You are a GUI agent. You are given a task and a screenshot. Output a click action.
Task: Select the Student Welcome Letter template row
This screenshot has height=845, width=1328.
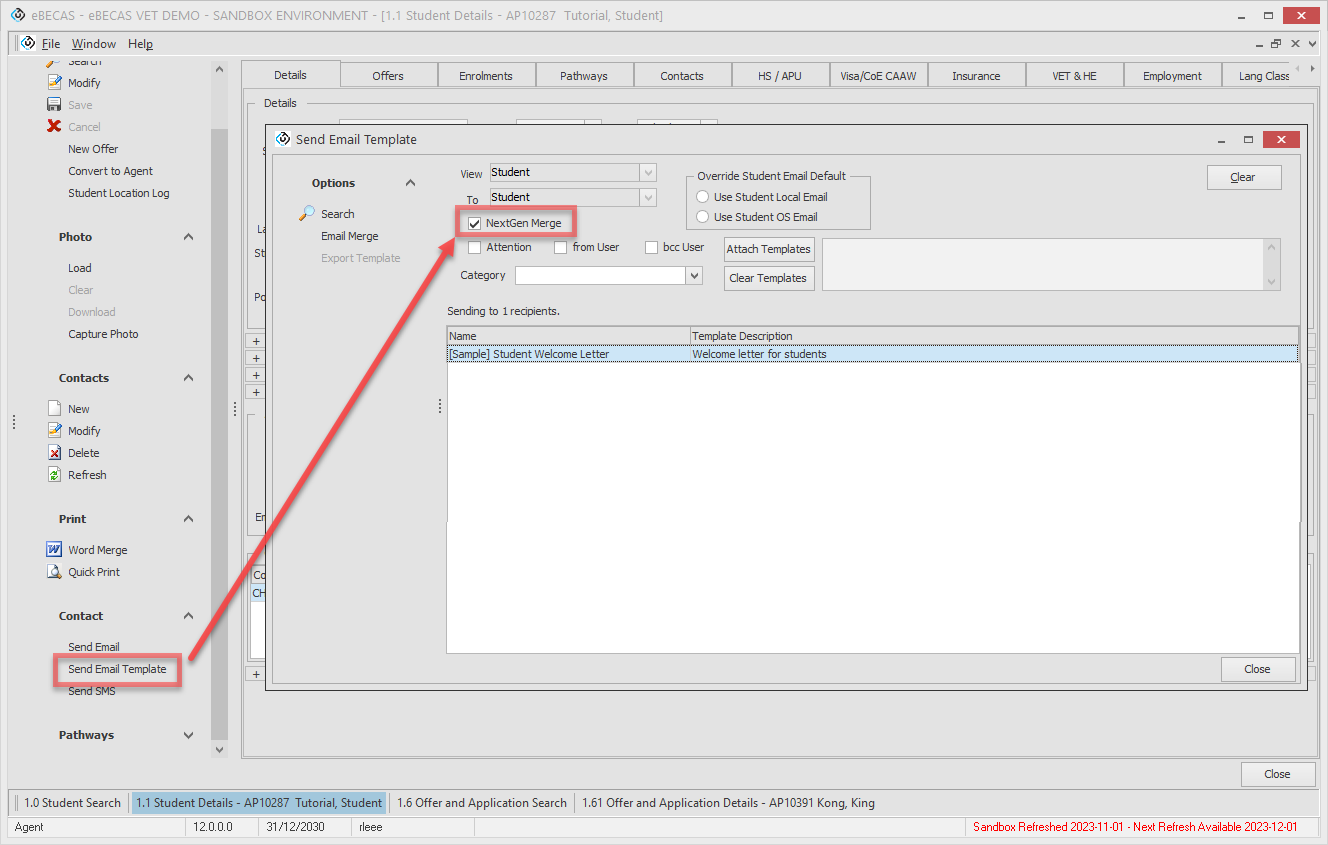(x=529, y=354)
